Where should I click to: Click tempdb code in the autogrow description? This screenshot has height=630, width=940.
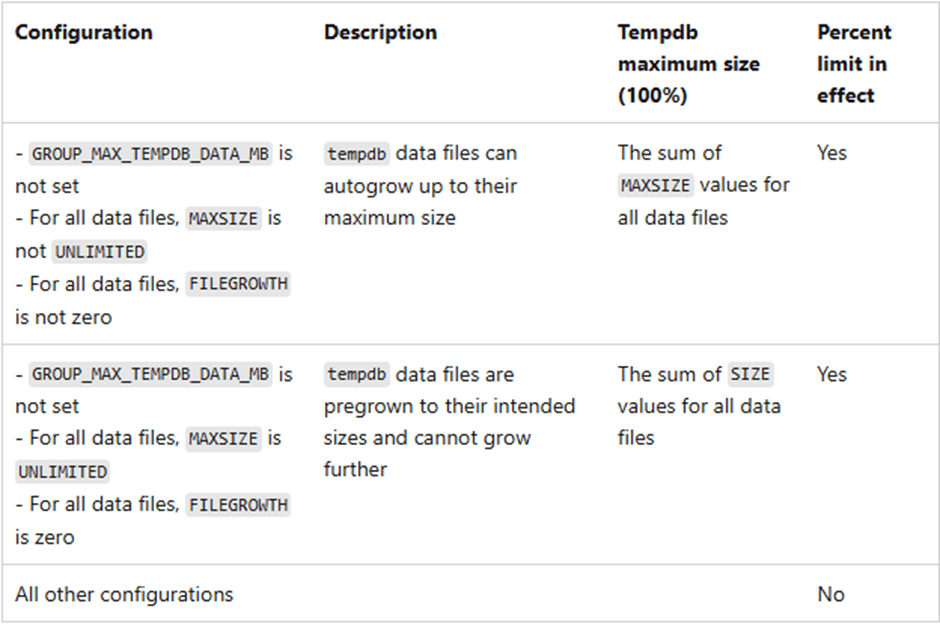(x=357, y=155)
